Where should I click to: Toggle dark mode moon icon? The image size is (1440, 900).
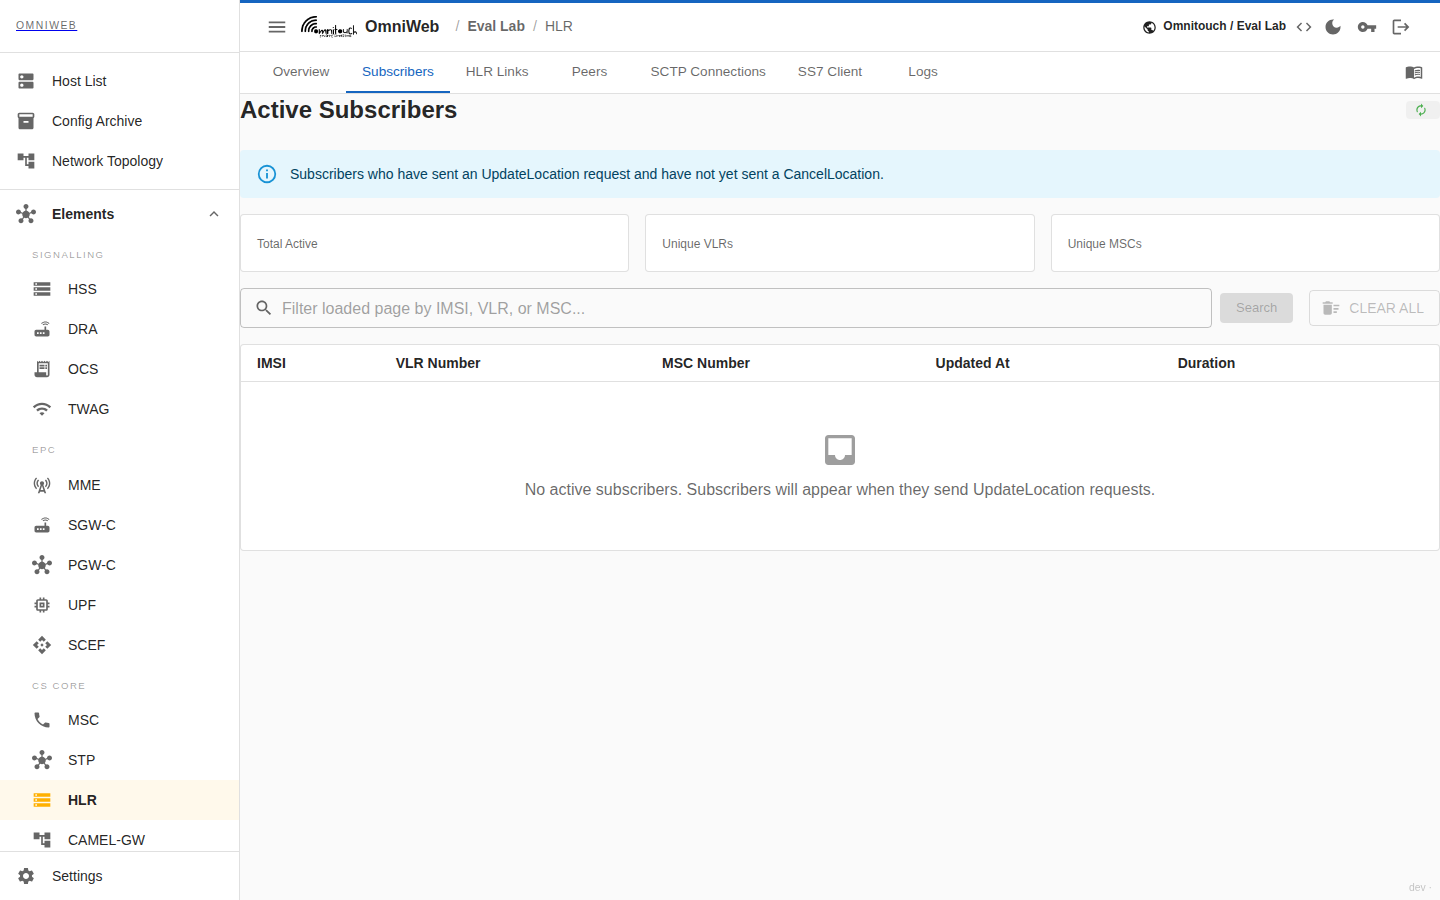point(1333,27)
